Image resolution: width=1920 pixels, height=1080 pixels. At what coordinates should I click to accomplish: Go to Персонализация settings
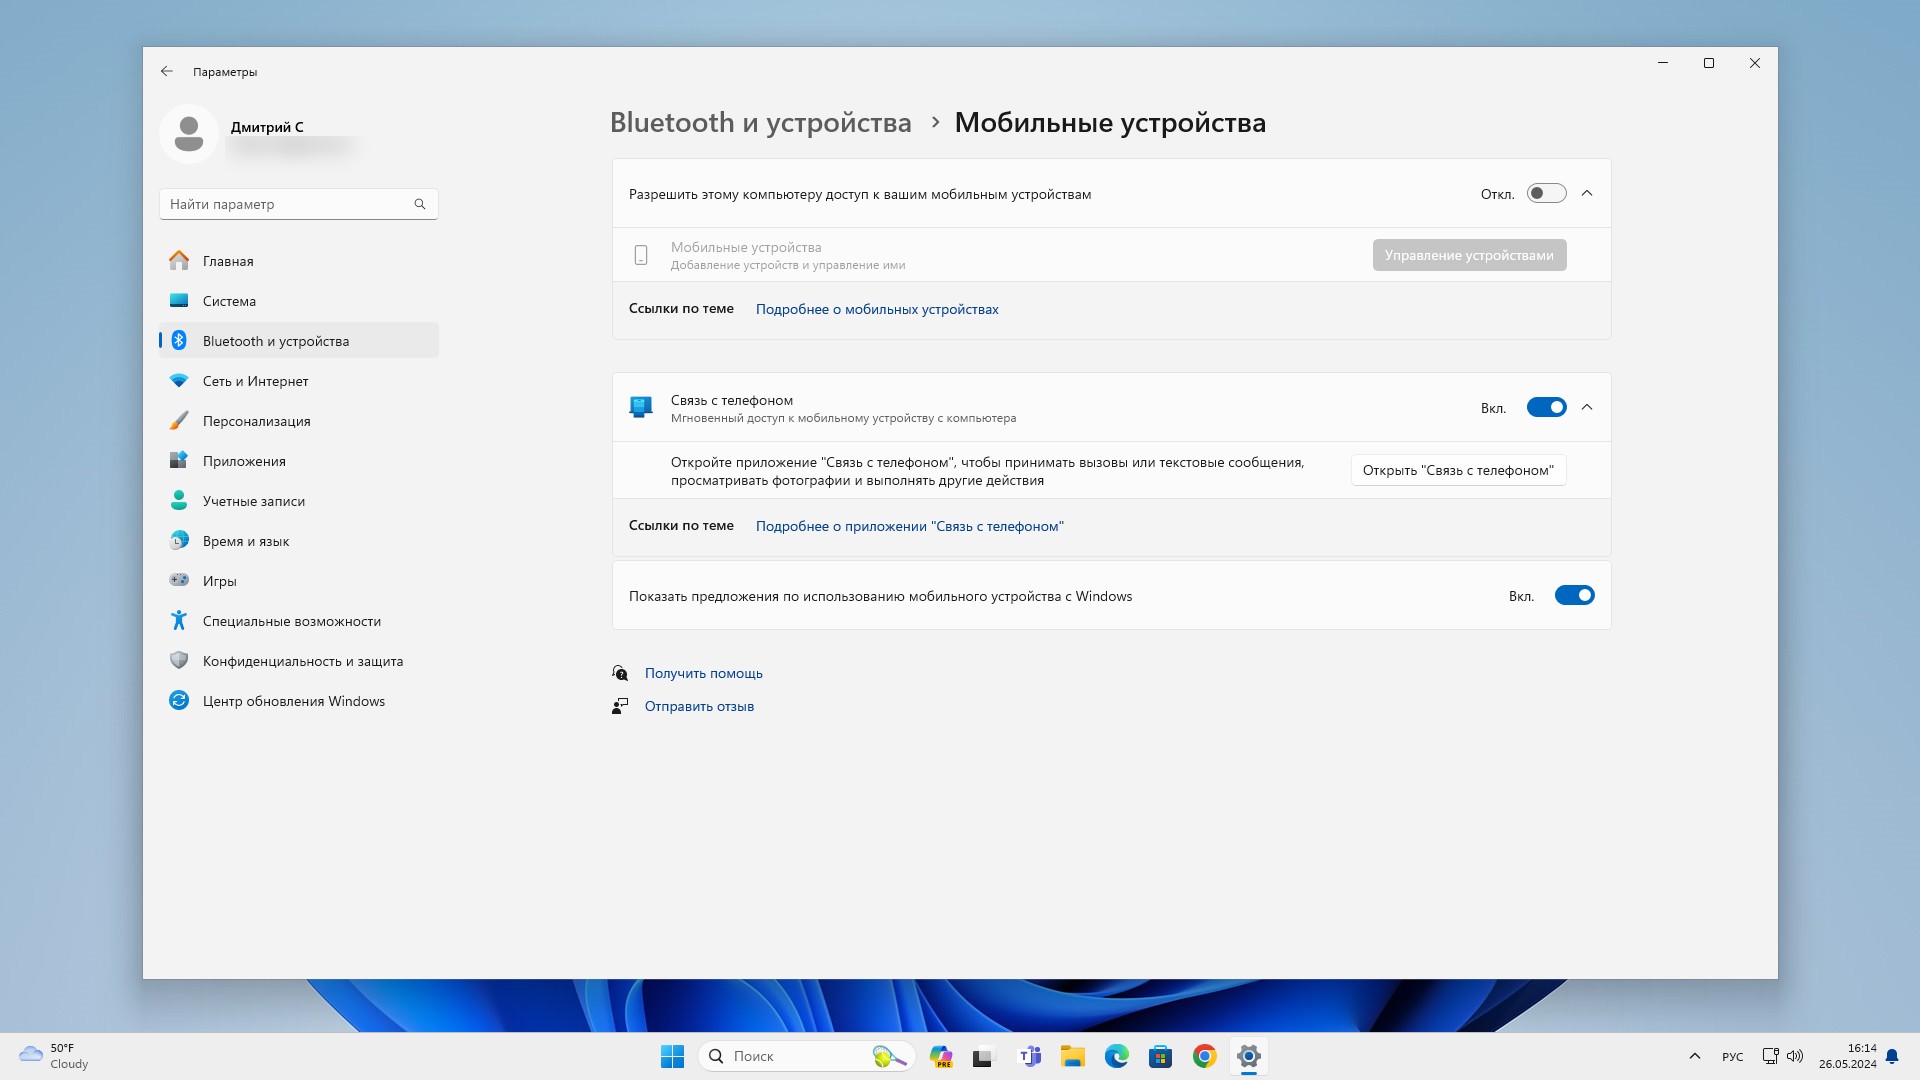299,421
